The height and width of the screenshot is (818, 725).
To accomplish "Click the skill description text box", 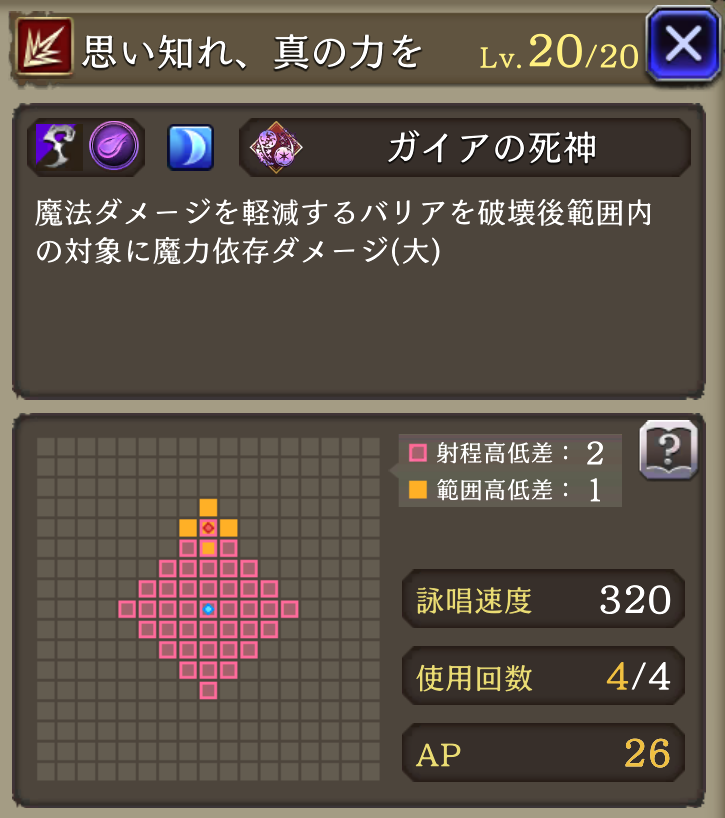I will pos(359,251).
